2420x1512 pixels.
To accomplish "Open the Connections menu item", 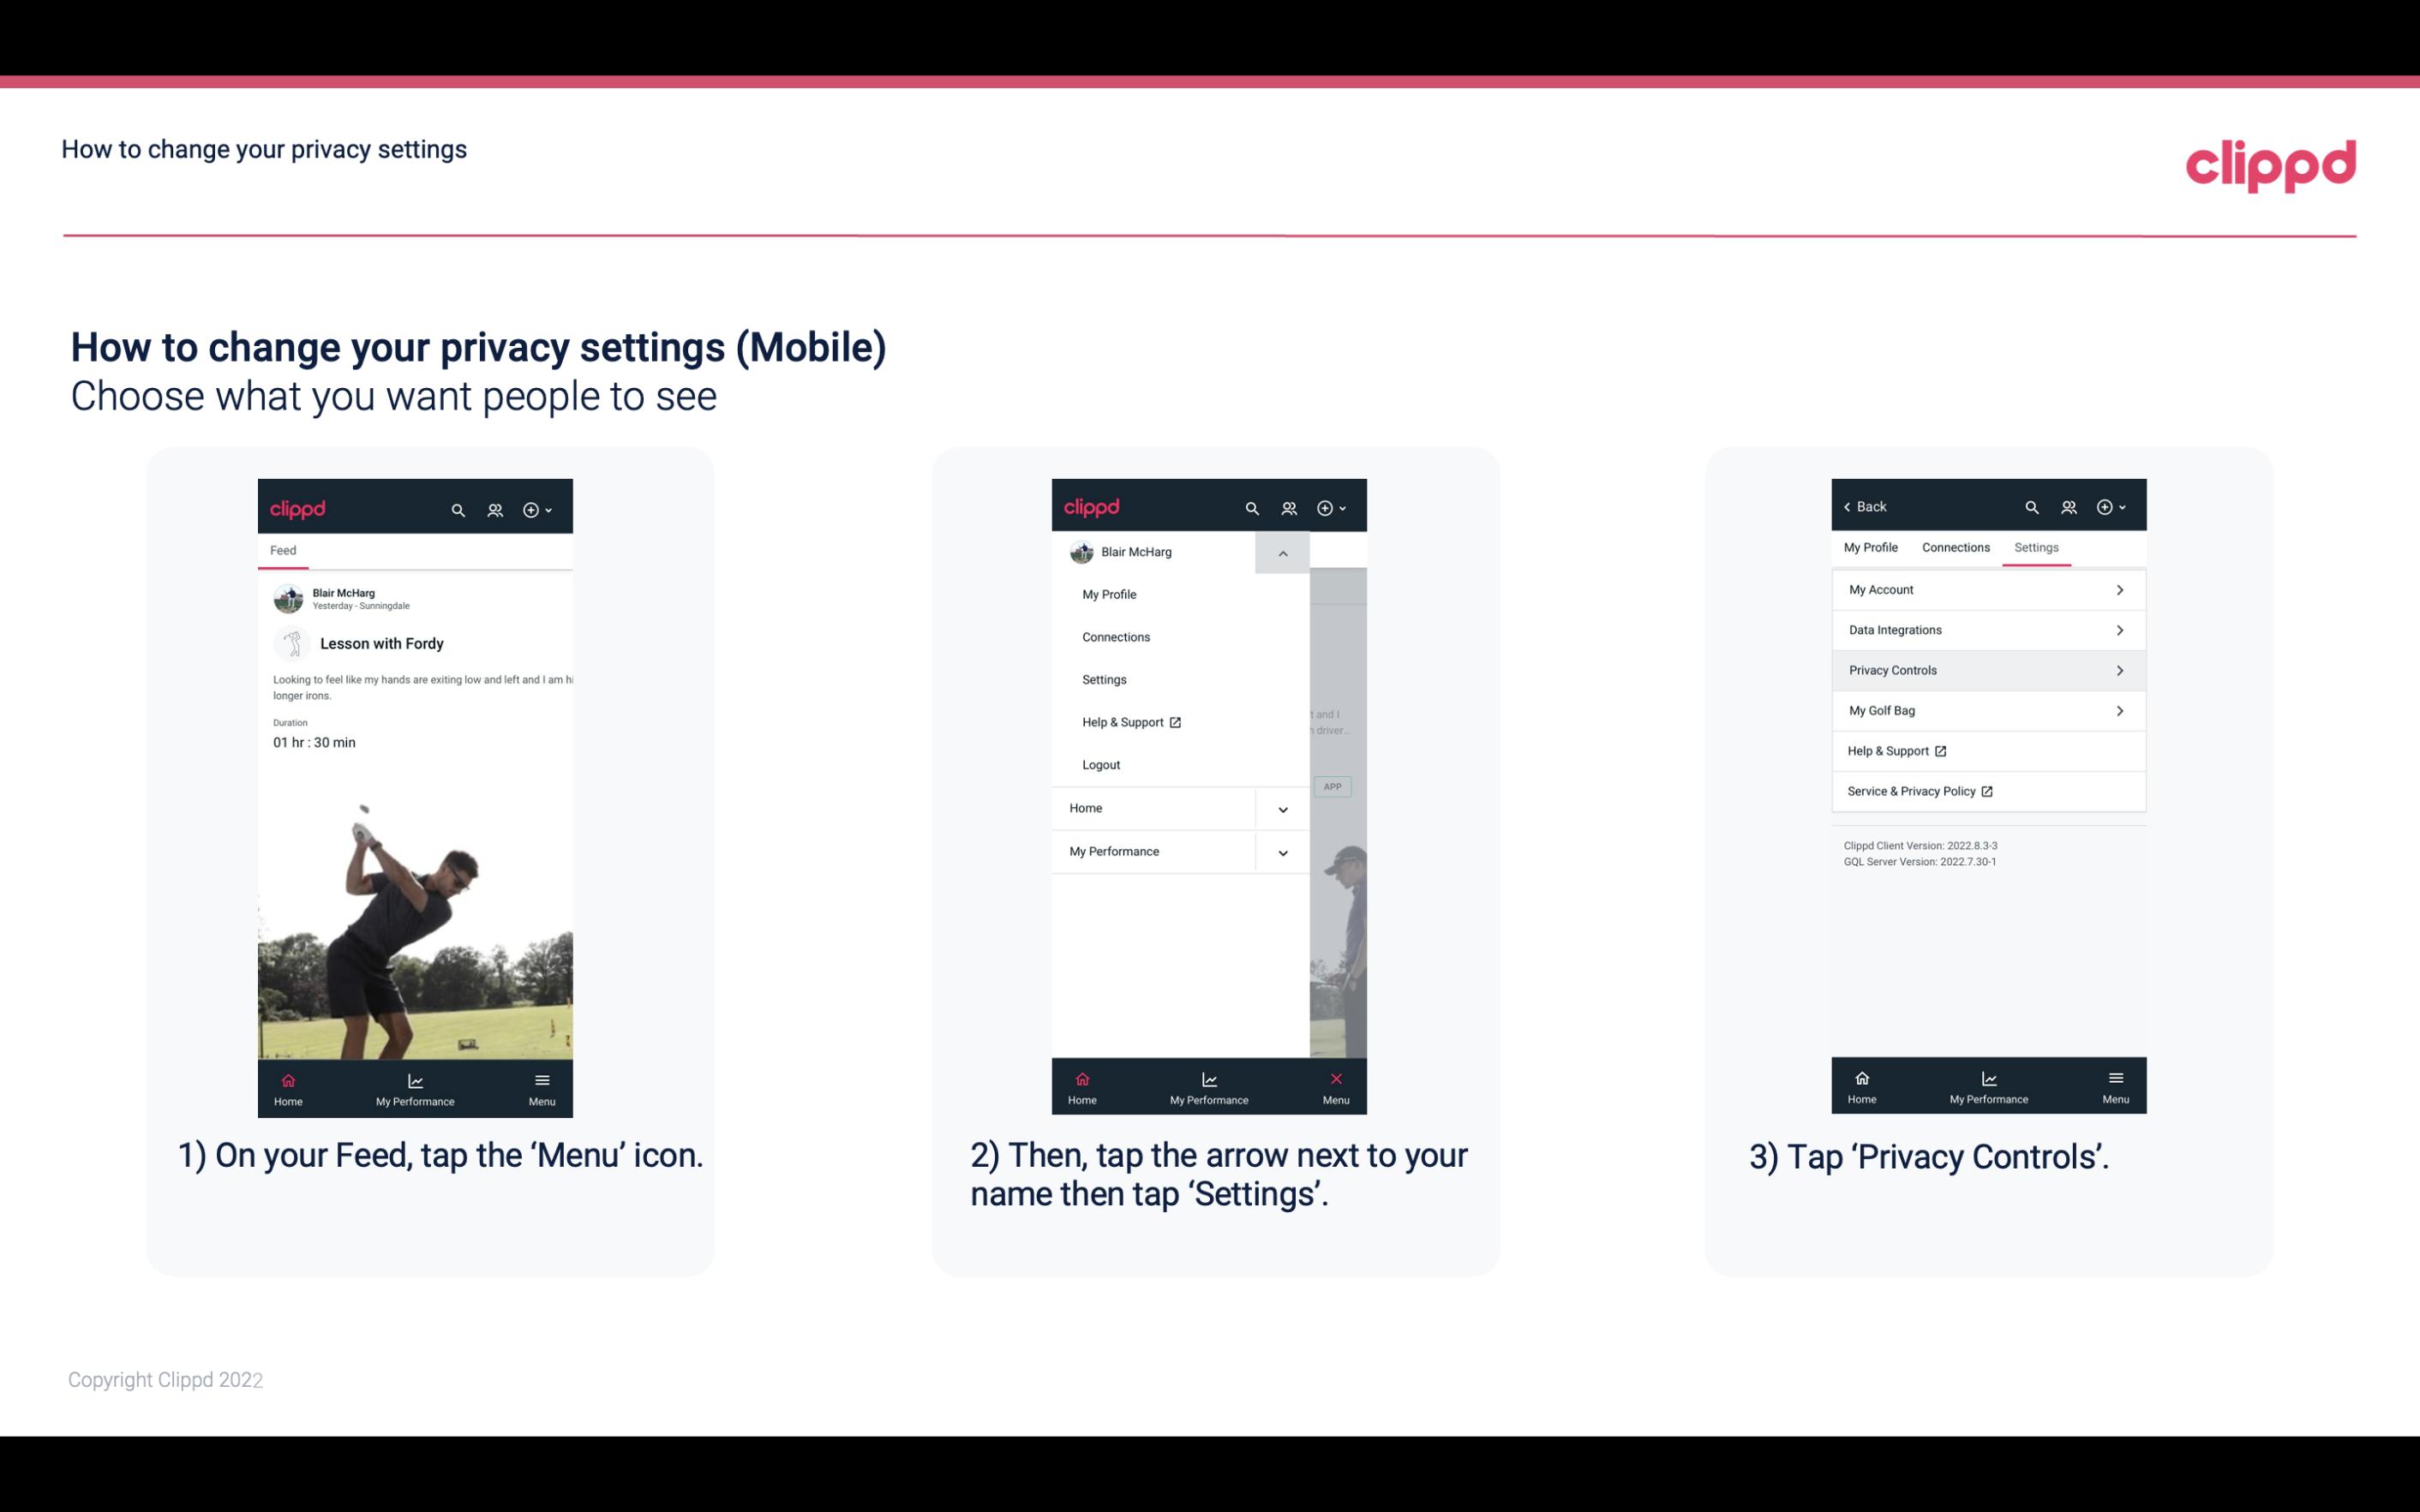I will [x=1115, y=636].
